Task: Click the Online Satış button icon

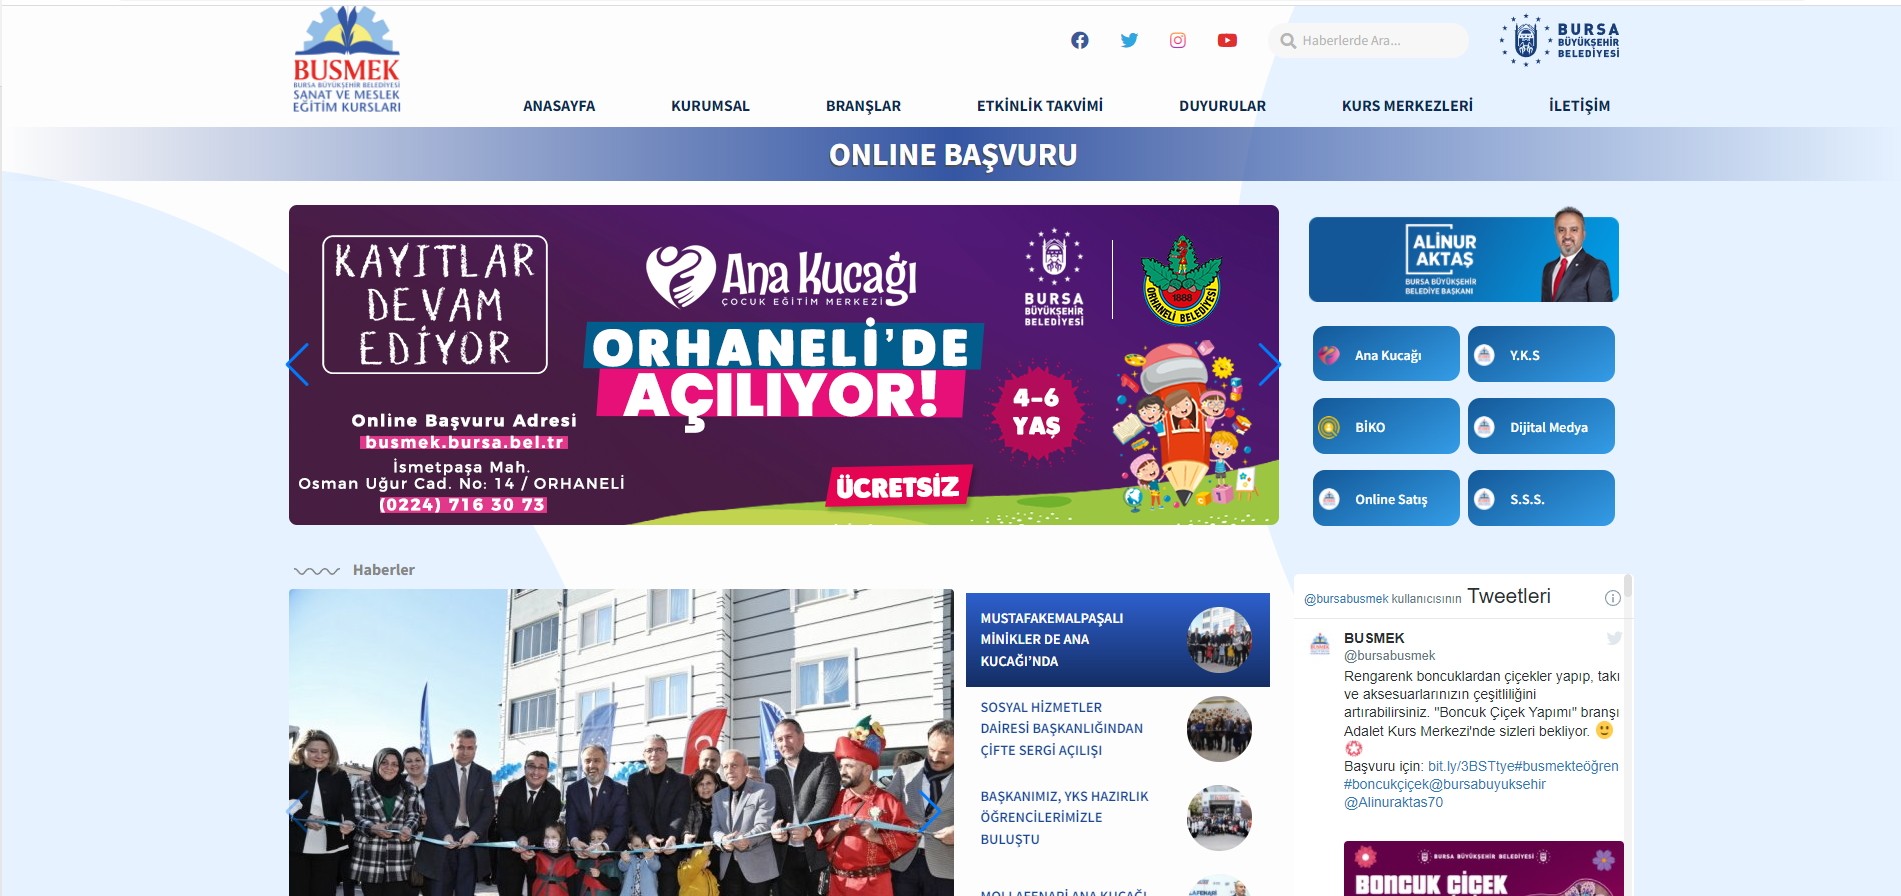Action: tap(1329, 499)
